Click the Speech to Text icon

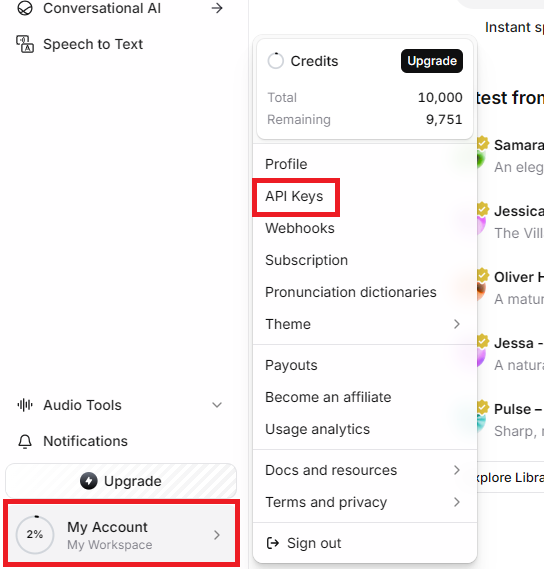25,44
